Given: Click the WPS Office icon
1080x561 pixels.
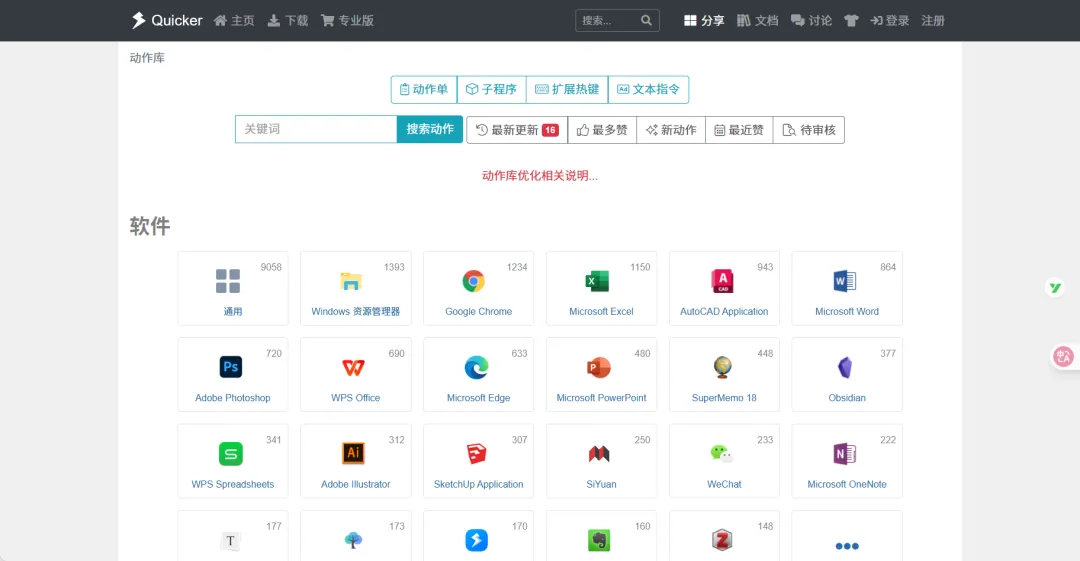Looking at the screenshot, I should (353, 368).
